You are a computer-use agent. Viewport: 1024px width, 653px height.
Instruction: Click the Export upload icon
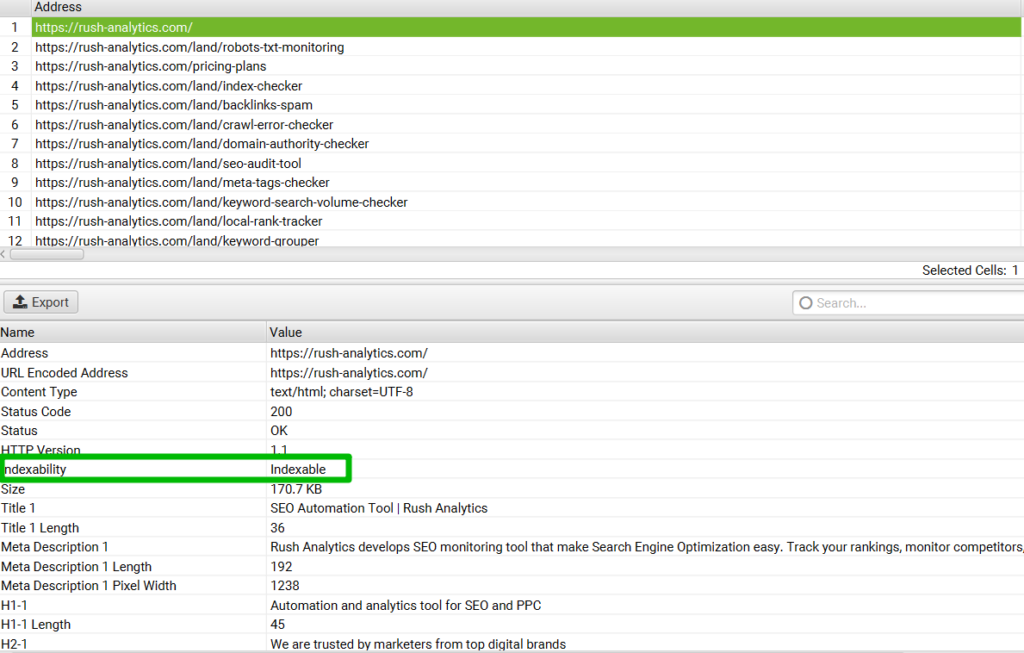pos(22,302)
